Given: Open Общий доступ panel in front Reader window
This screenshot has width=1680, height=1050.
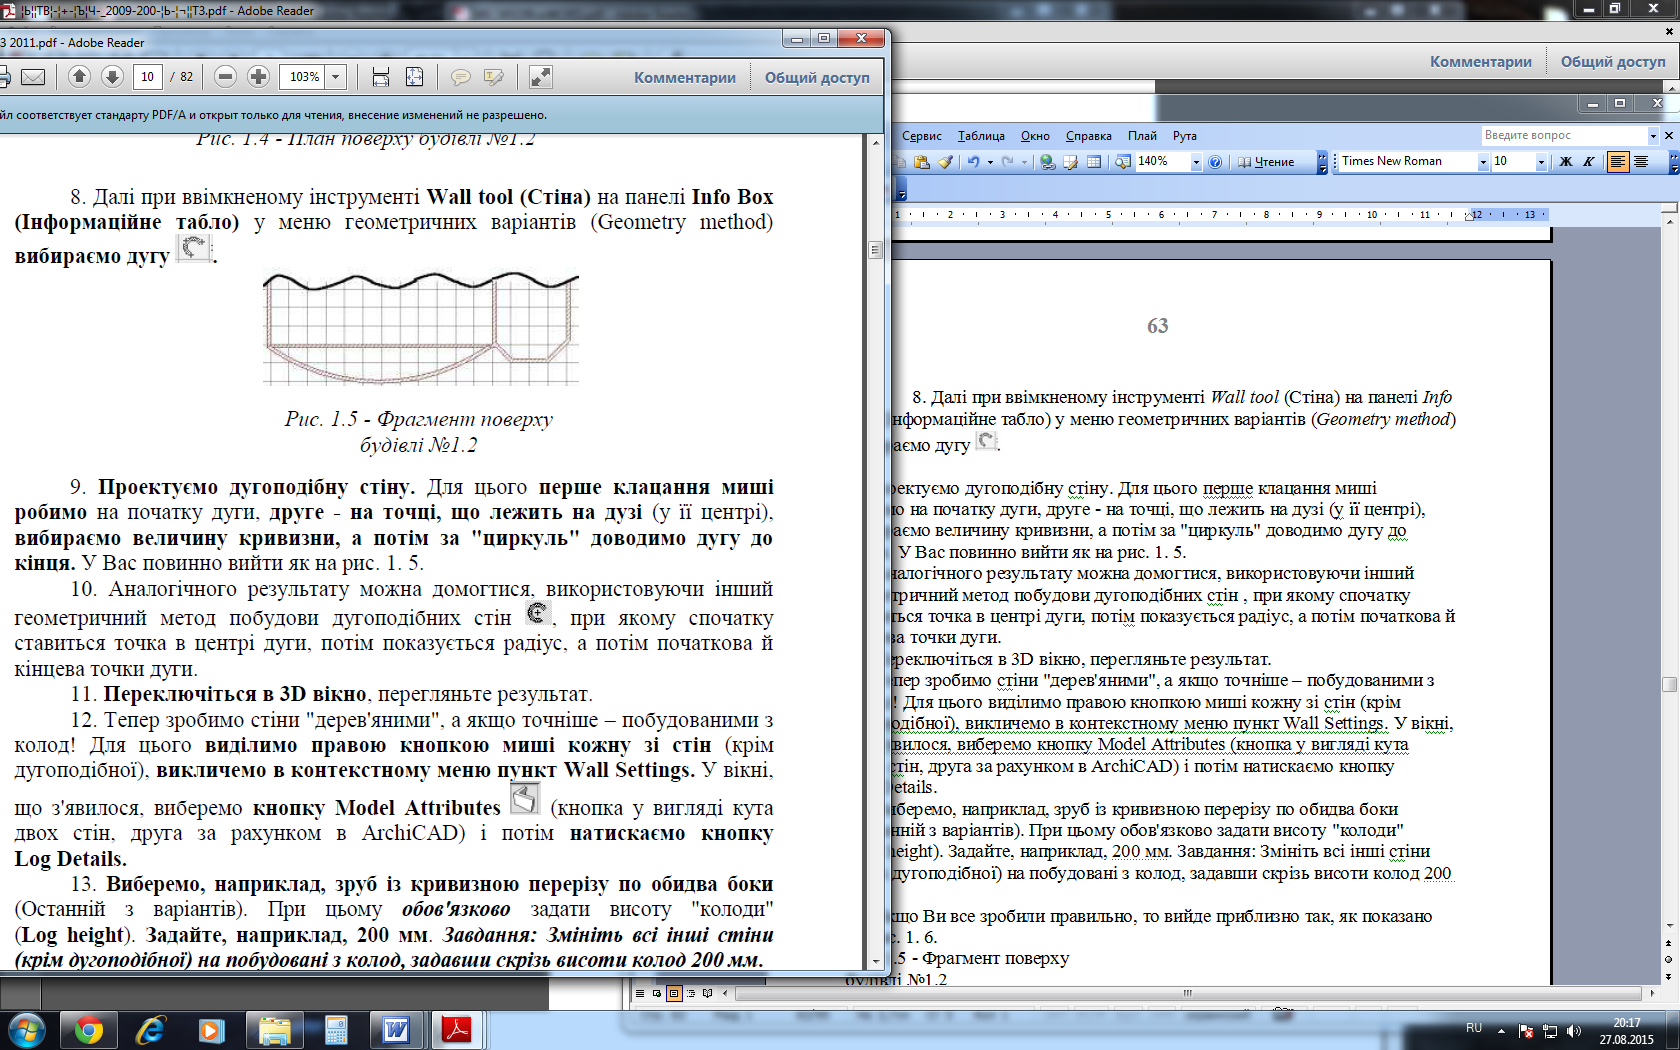Looking at the screenshot, I should coord(817,78).
